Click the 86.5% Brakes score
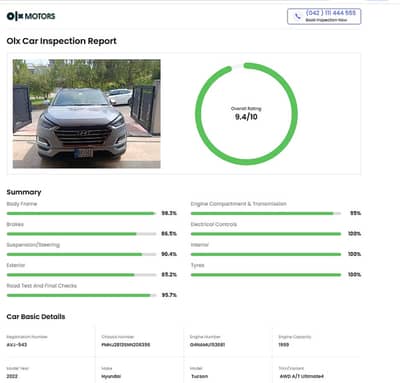 click(169, 234)
